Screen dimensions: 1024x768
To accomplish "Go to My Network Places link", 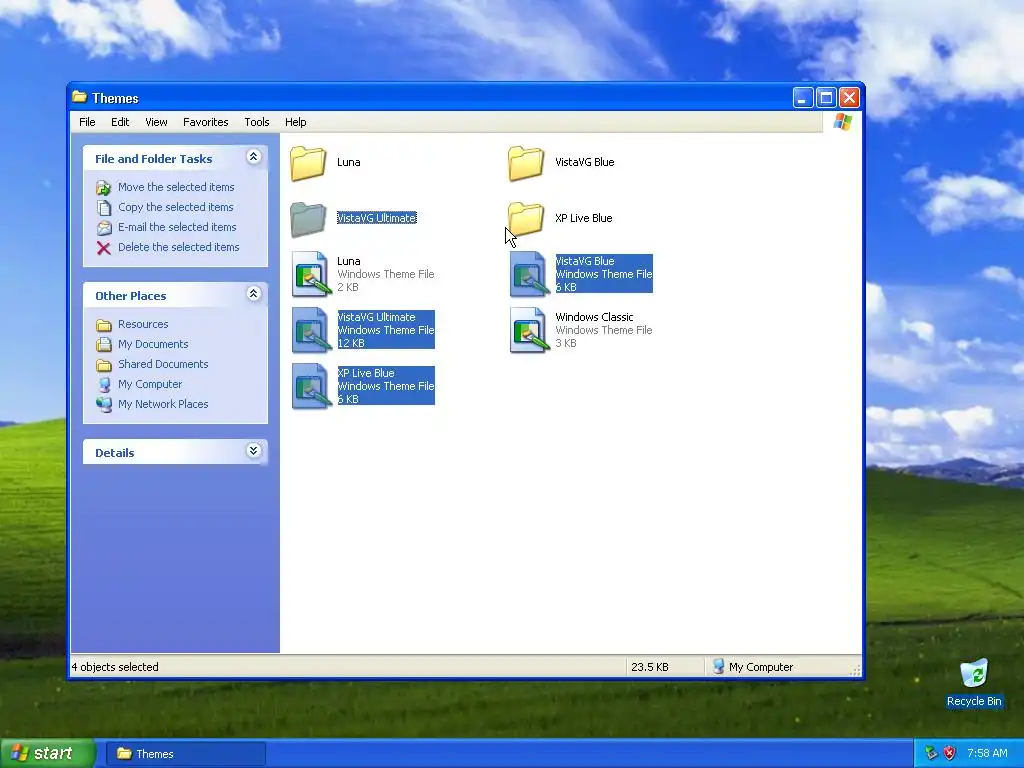I will click(x=163, y=404).
